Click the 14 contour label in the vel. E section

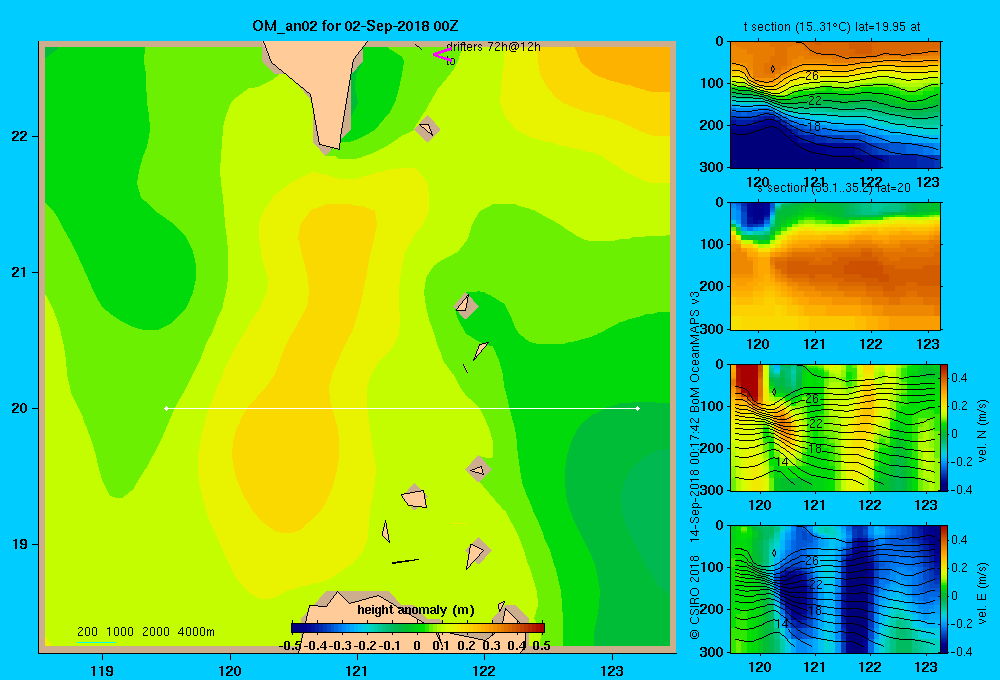(x=783, y=623)
